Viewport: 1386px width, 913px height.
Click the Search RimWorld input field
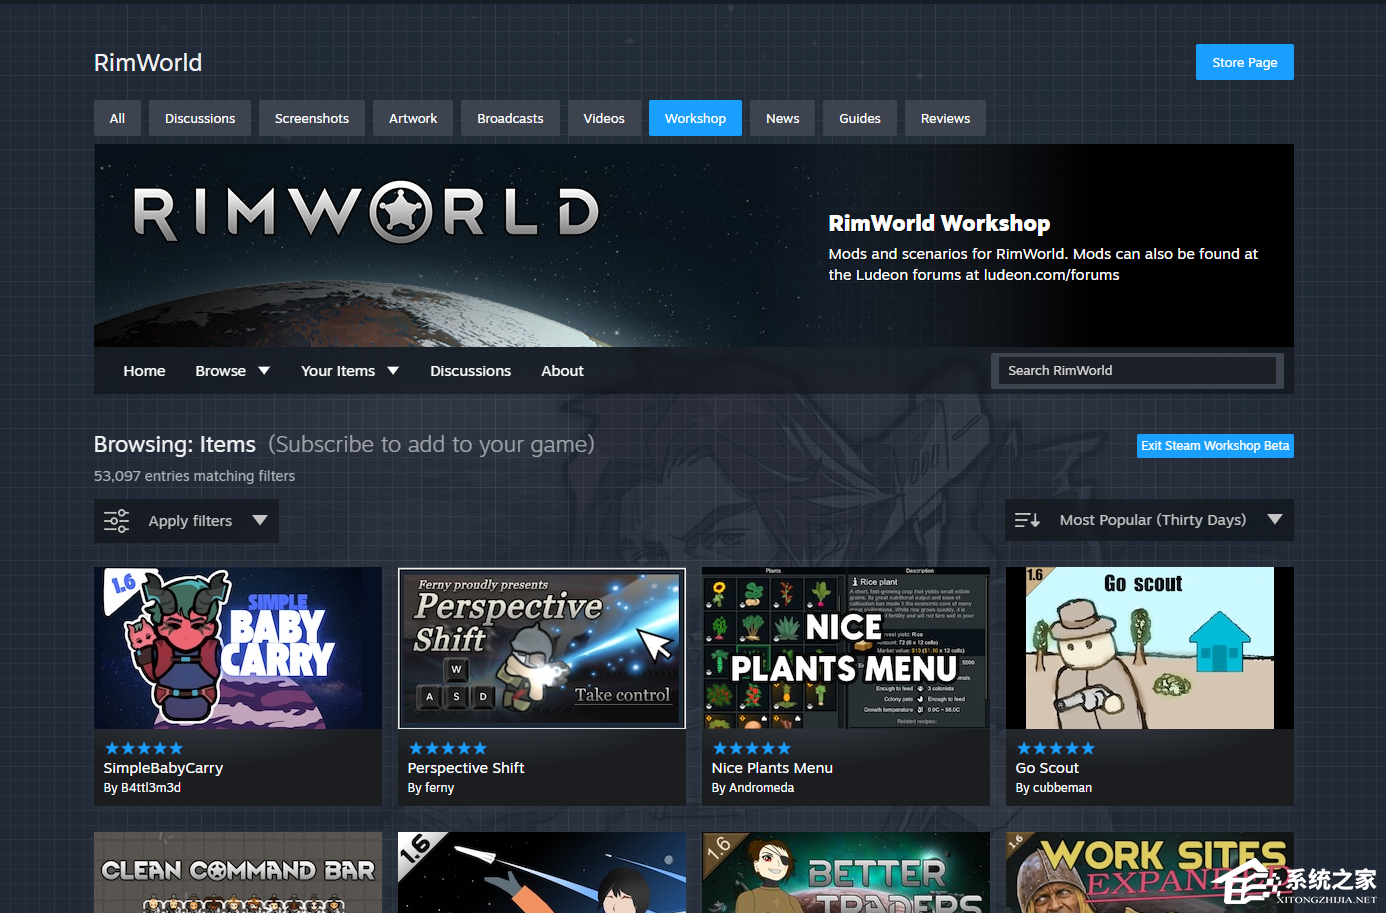(1137, 370)
